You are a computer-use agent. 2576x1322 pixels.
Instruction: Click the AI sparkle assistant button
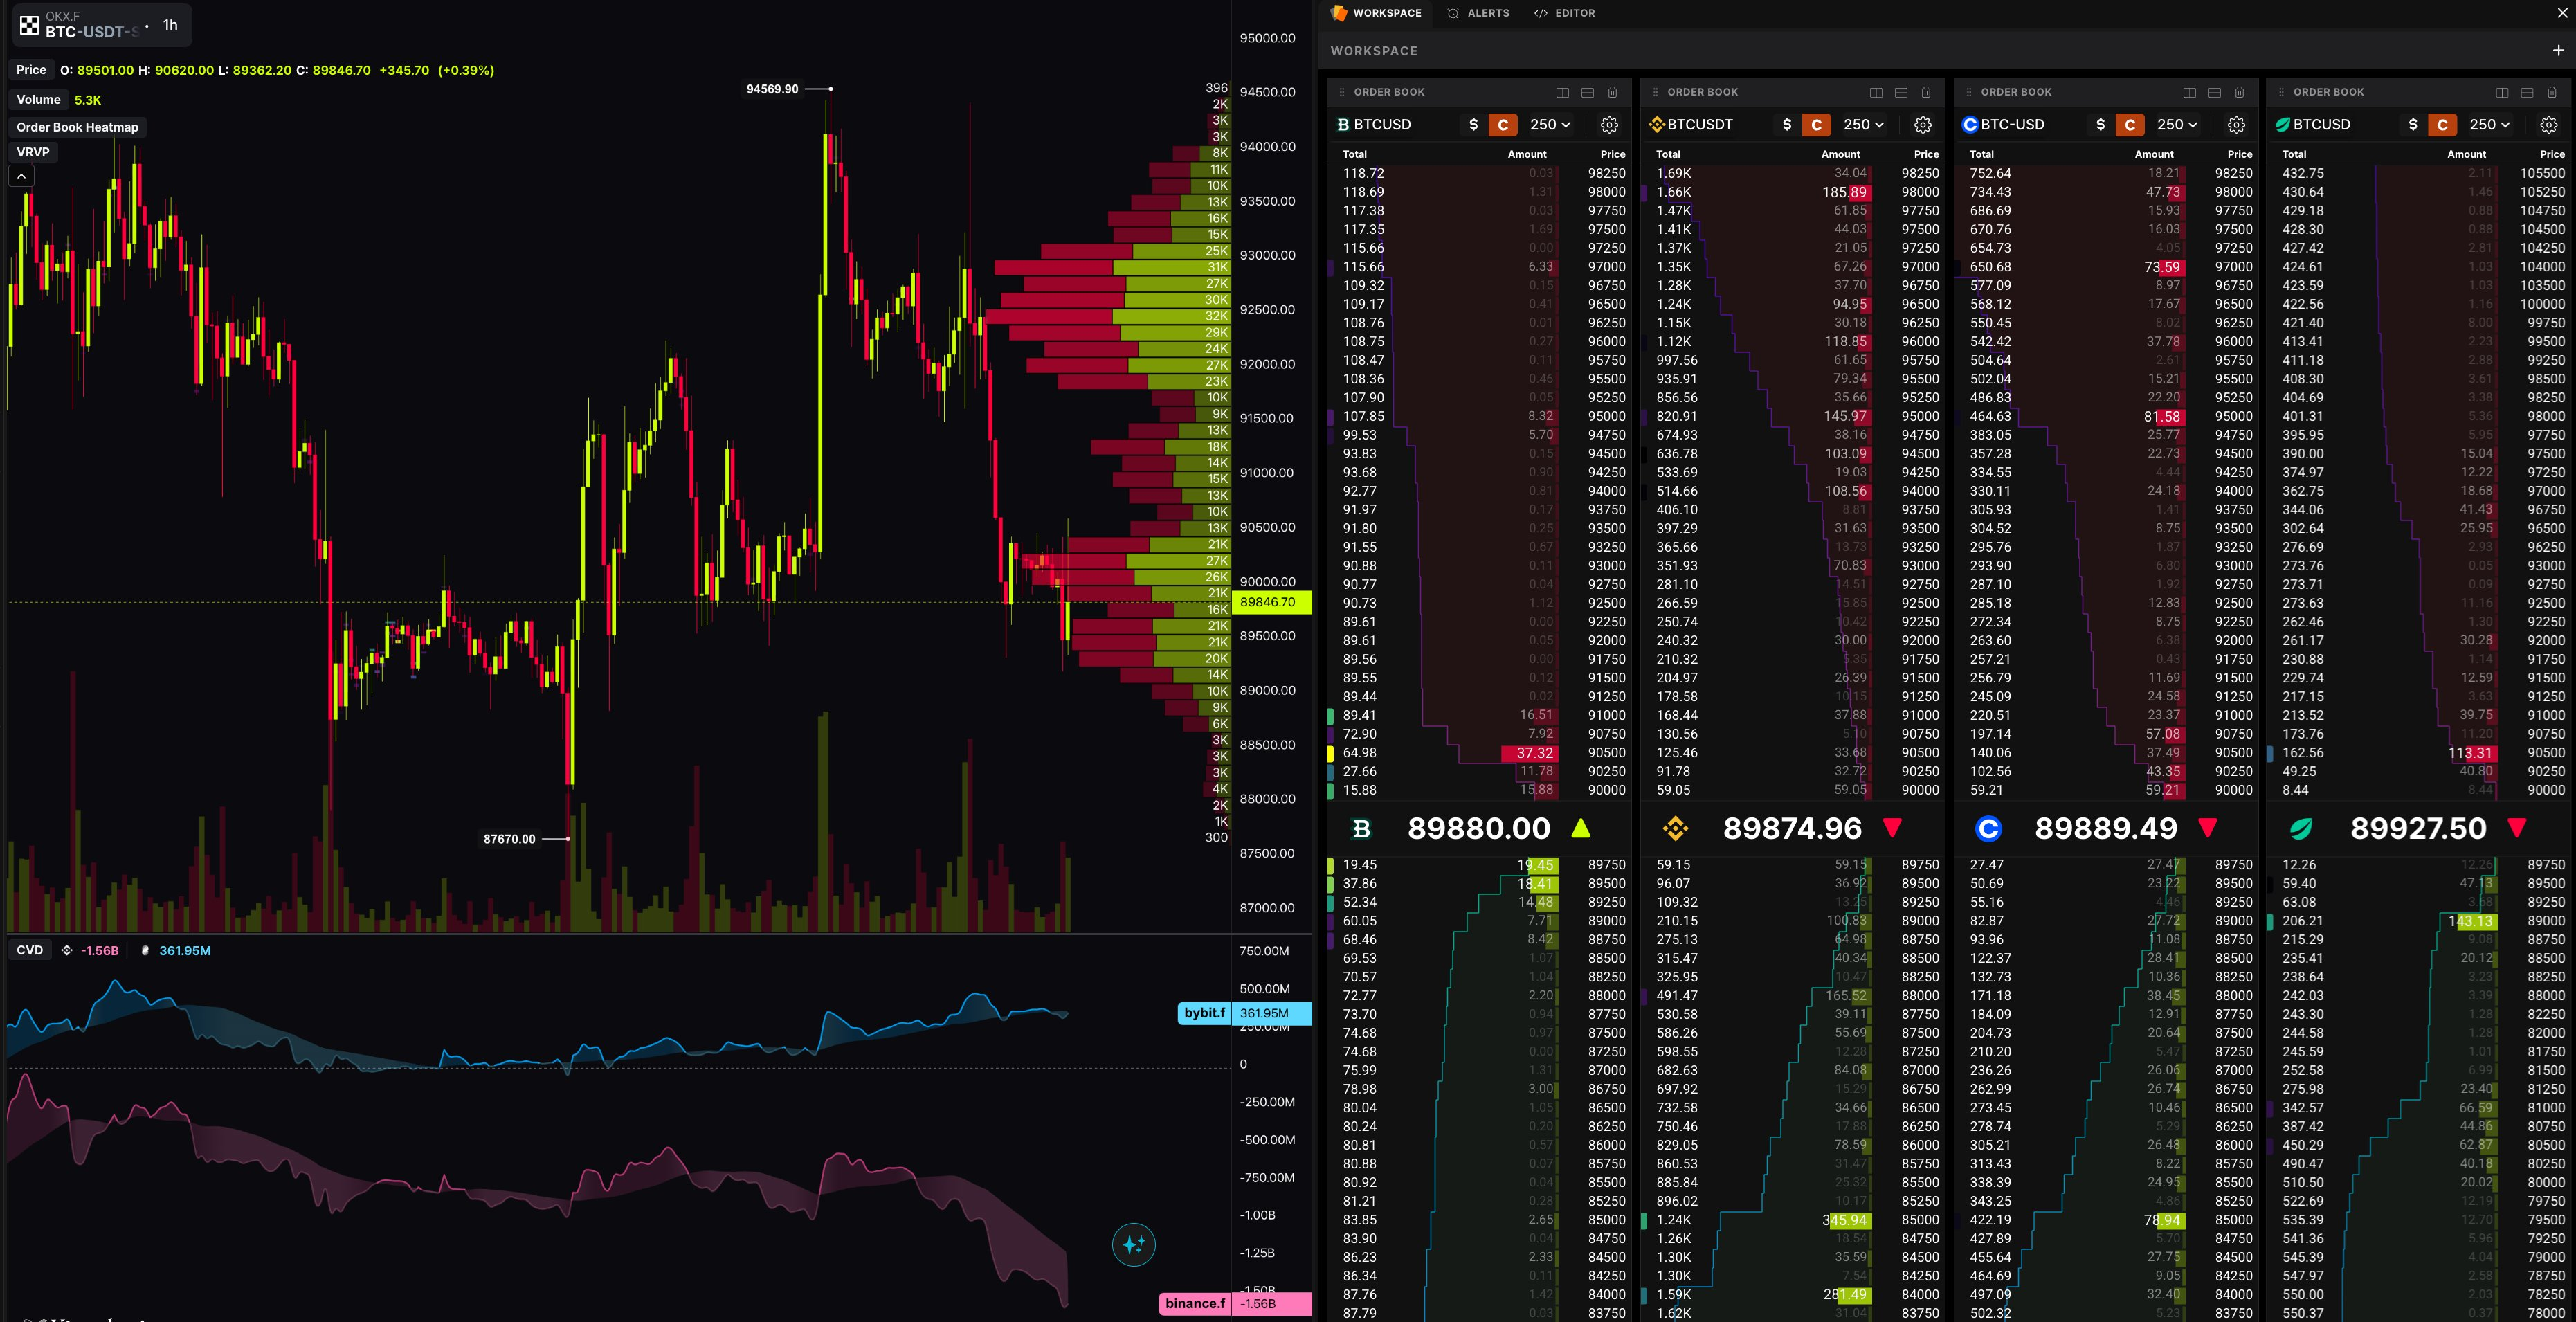tap(1133, 1245)
